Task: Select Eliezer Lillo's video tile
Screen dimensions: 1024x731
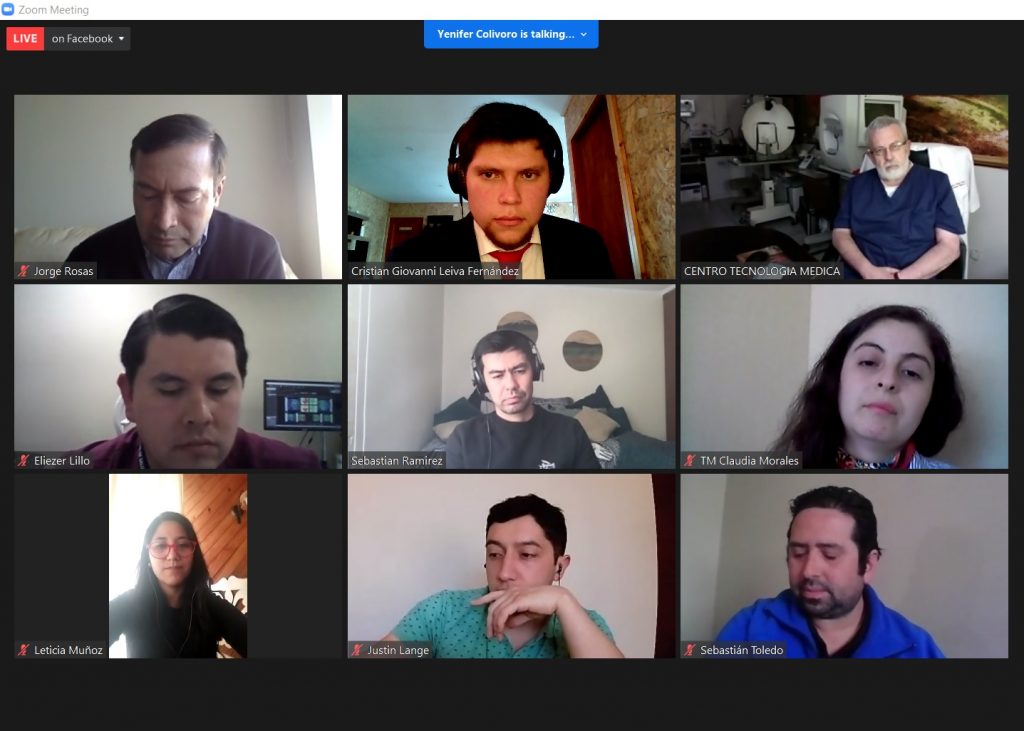Action: click(x=178, y=376)
